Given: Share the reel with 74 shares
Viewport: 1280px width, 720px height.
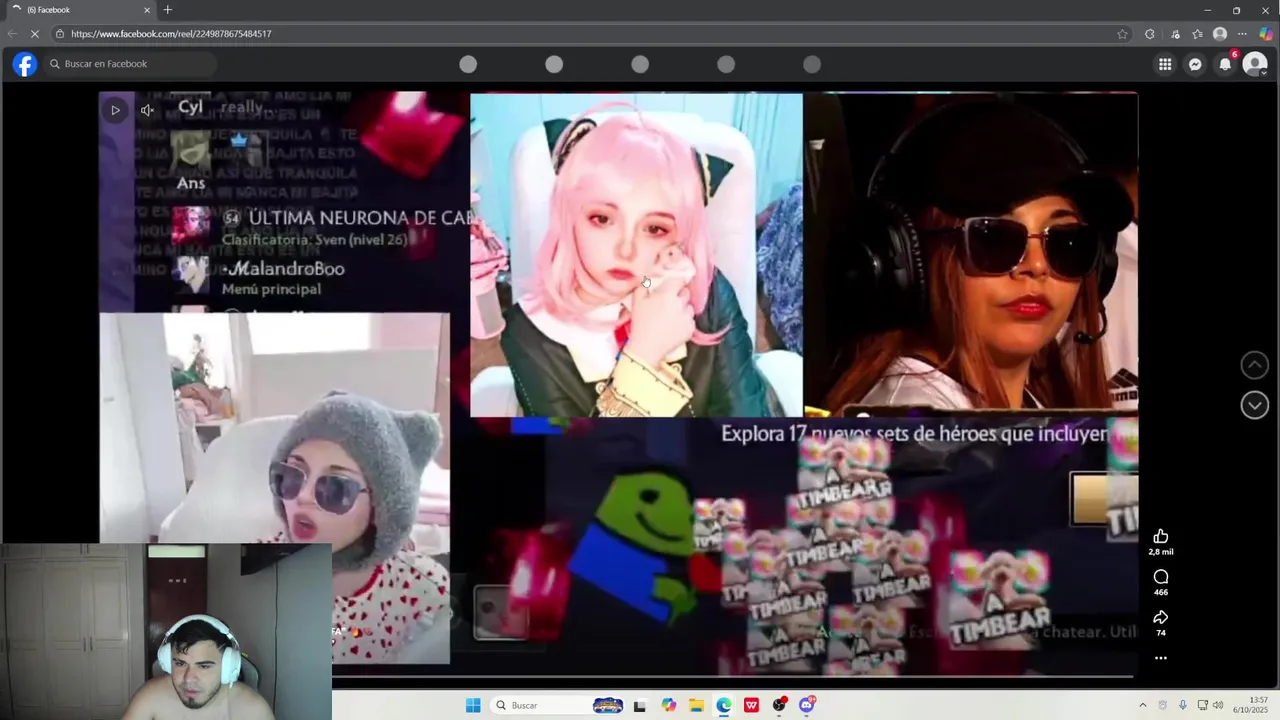Looking at the screenshot, I should (1161, 617).
